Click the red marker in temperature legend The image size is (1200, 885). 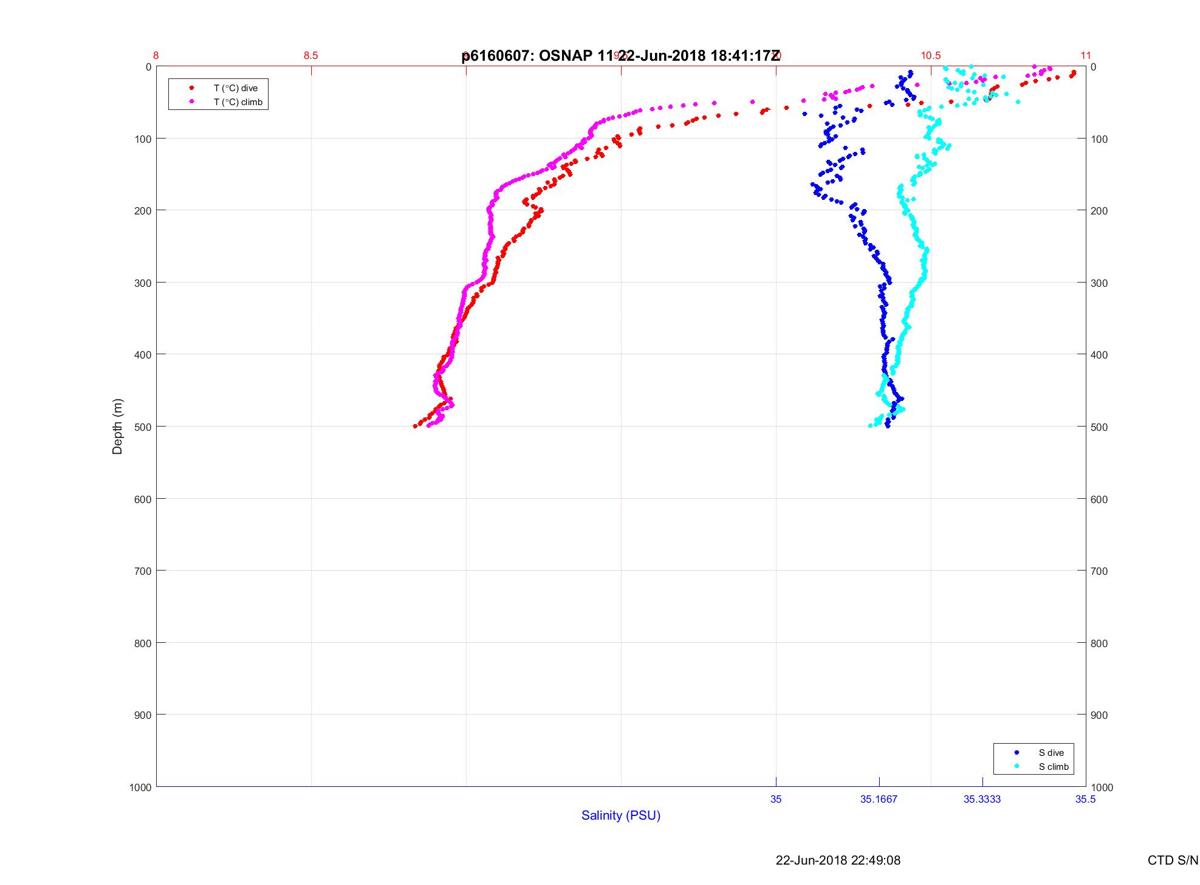point(191,88)
